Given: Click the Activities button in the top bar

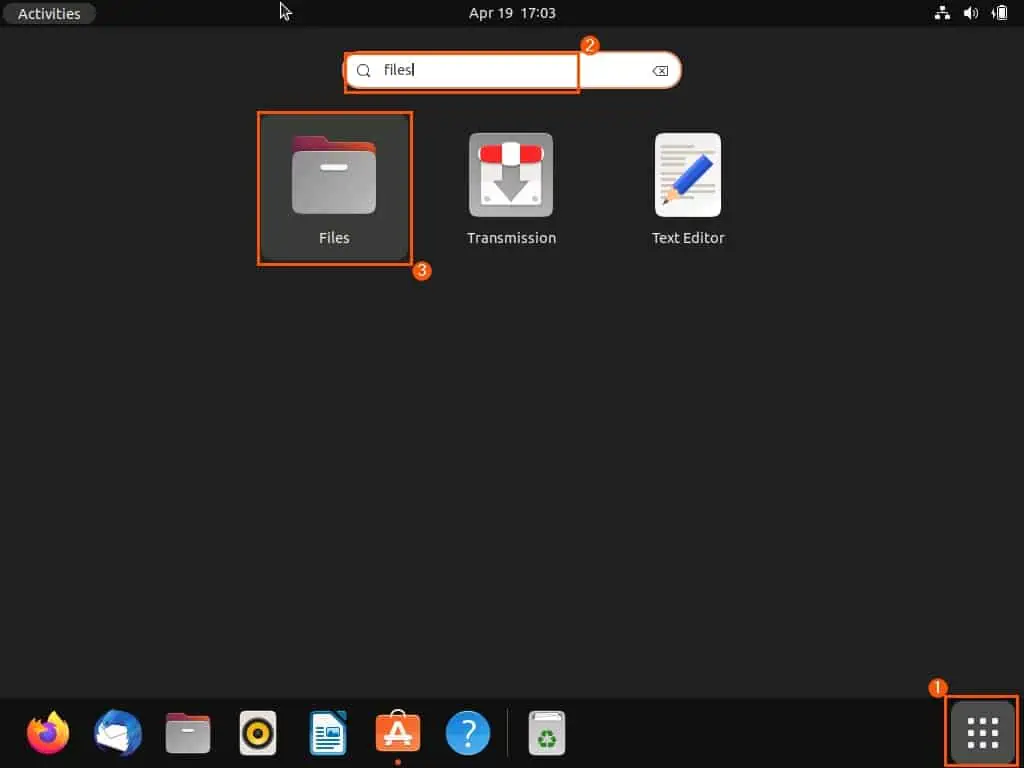Looking at the screenshot, I should coord(49,14).
